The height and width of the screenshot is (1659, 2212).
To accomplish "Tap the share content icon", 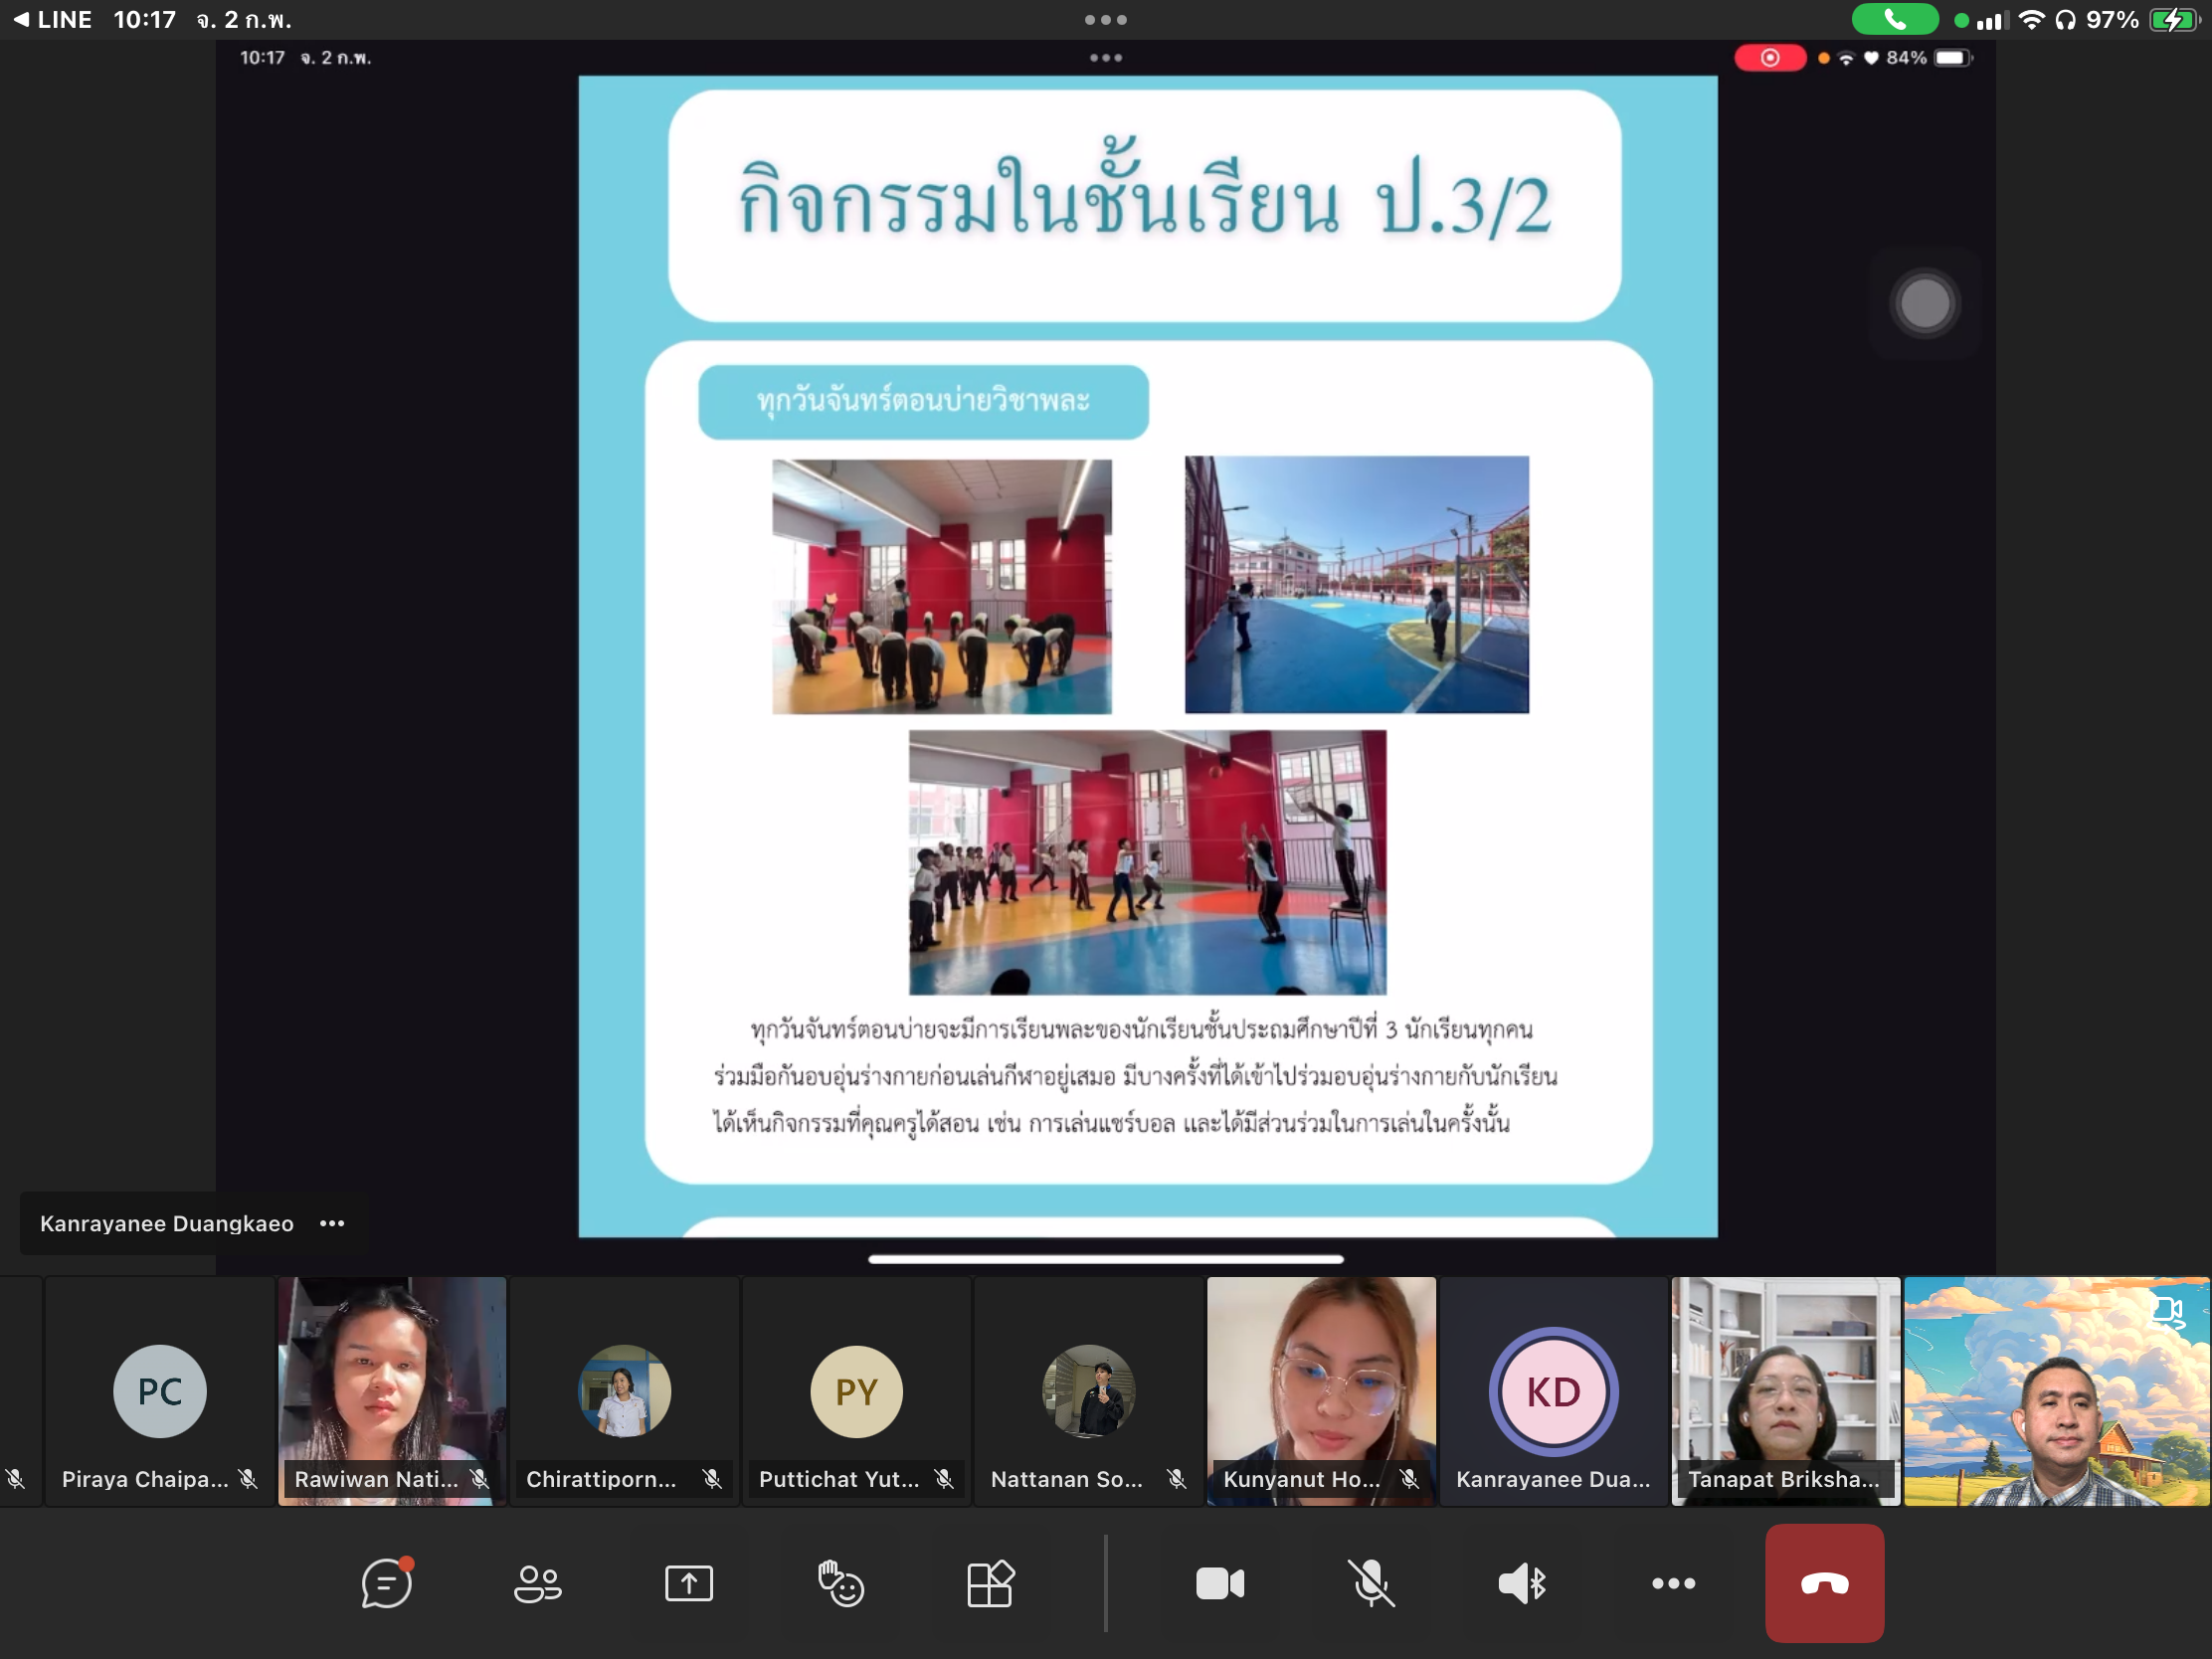I will [x=688, y=1583].
